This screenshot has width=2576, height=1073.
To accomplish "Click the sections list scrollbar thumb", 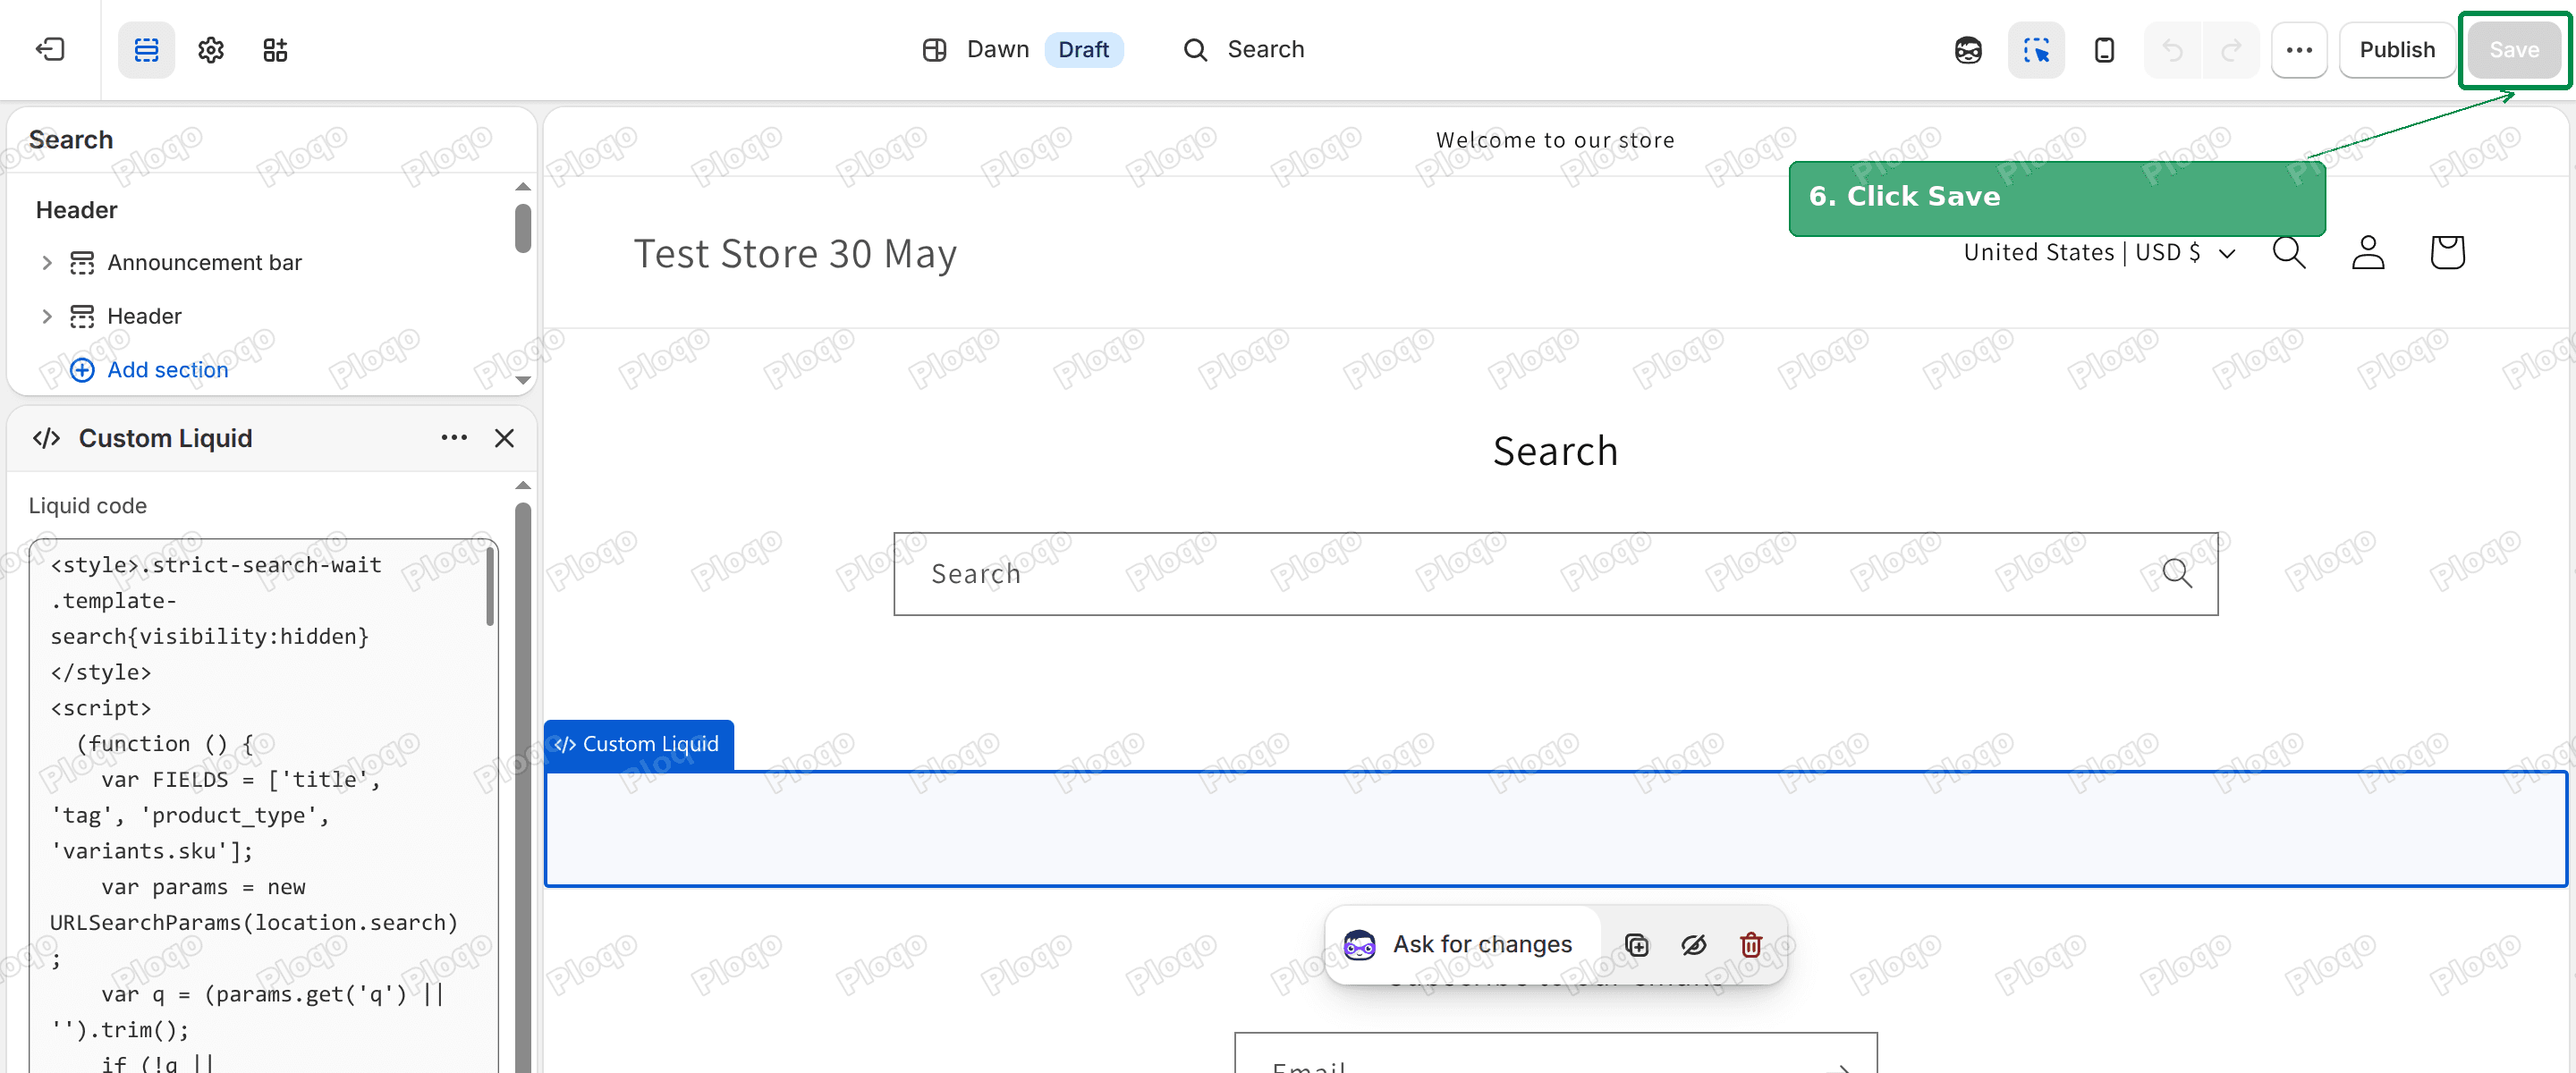I will pyautogui.click(x=523, y=229).
